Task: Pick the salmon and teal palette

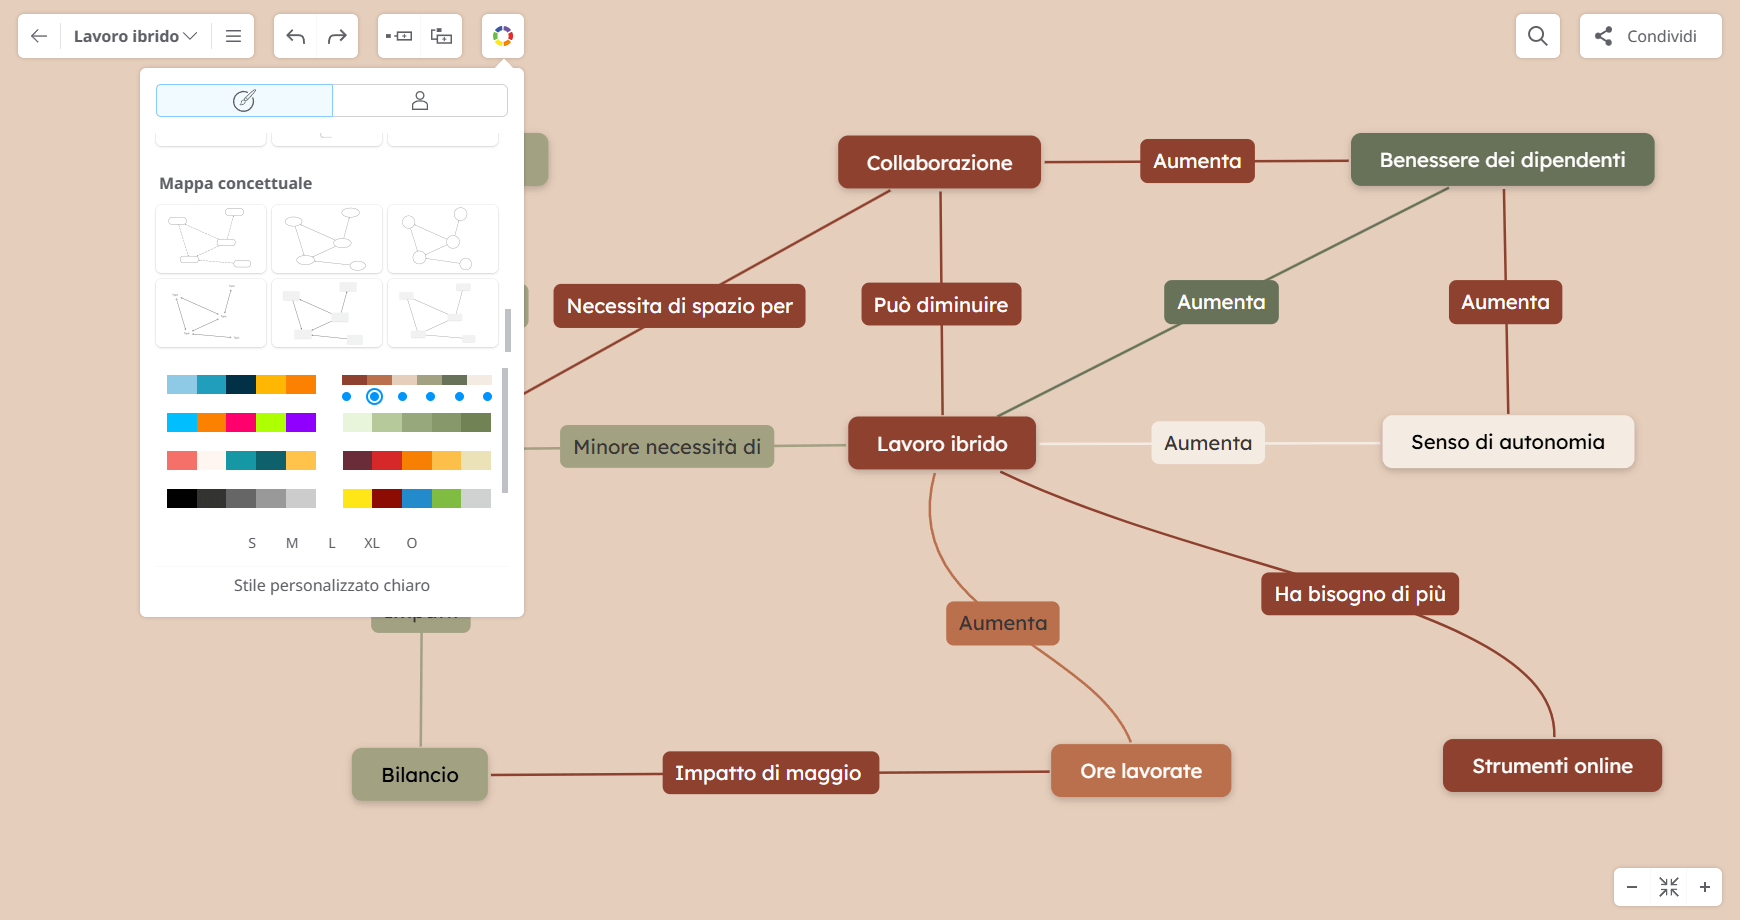Action: point(241,460)
